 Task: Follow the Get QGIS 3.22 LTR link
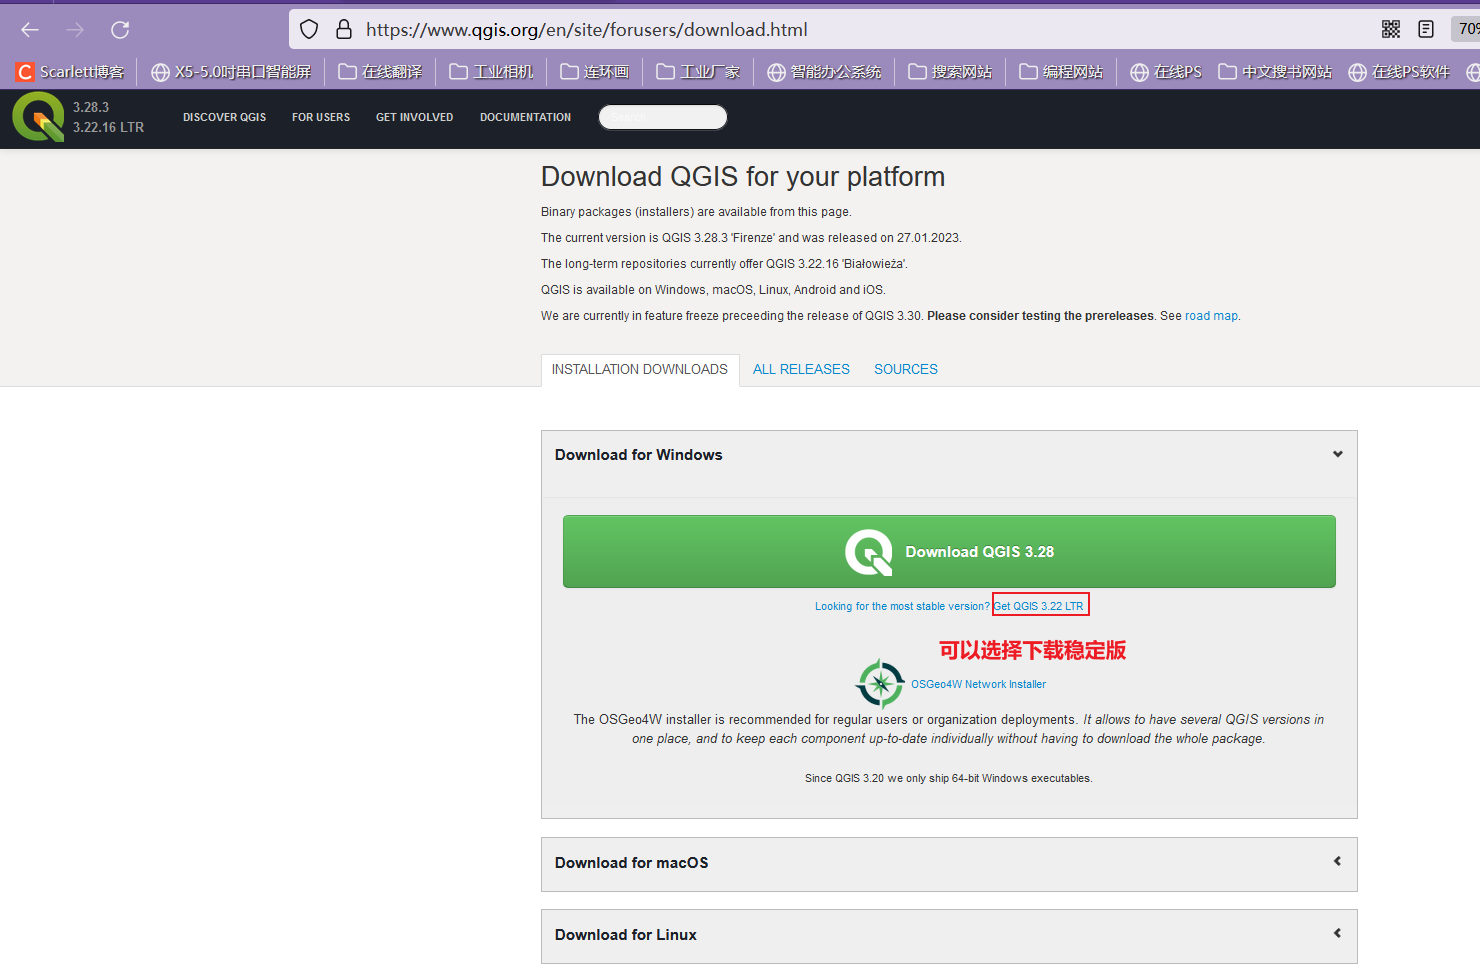tap(1039, 606)
